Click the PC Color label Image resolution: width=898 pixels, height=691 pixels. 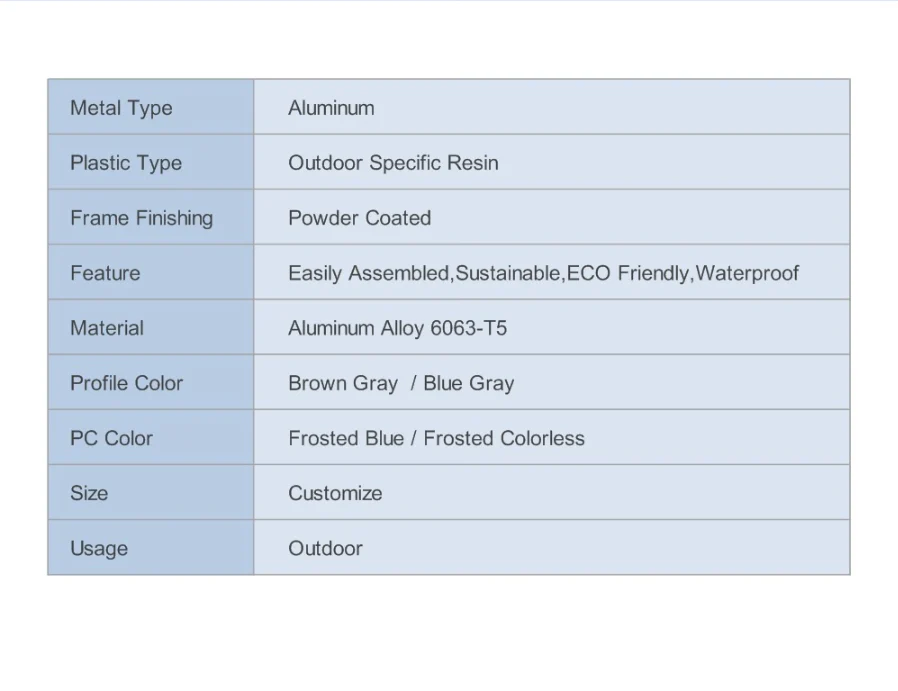point(111,438)
